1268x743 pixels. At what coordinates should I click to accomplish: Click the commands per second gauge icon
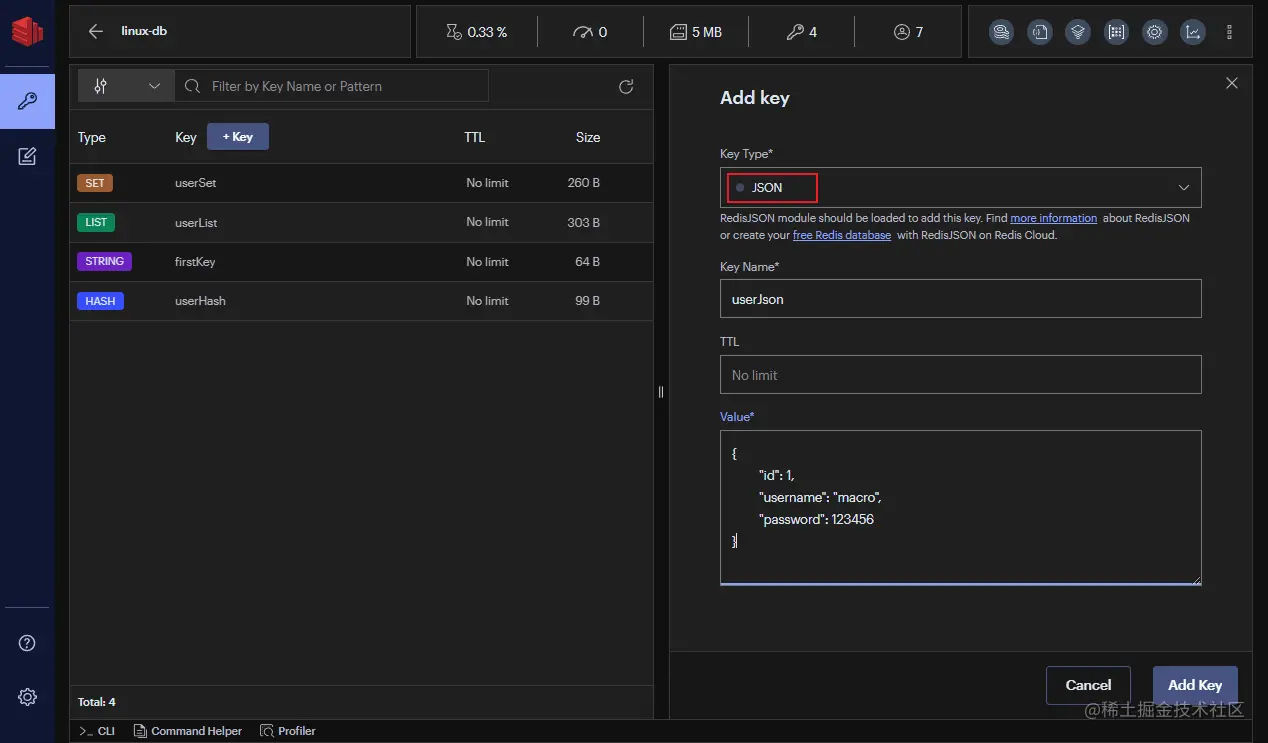point(582,32)
